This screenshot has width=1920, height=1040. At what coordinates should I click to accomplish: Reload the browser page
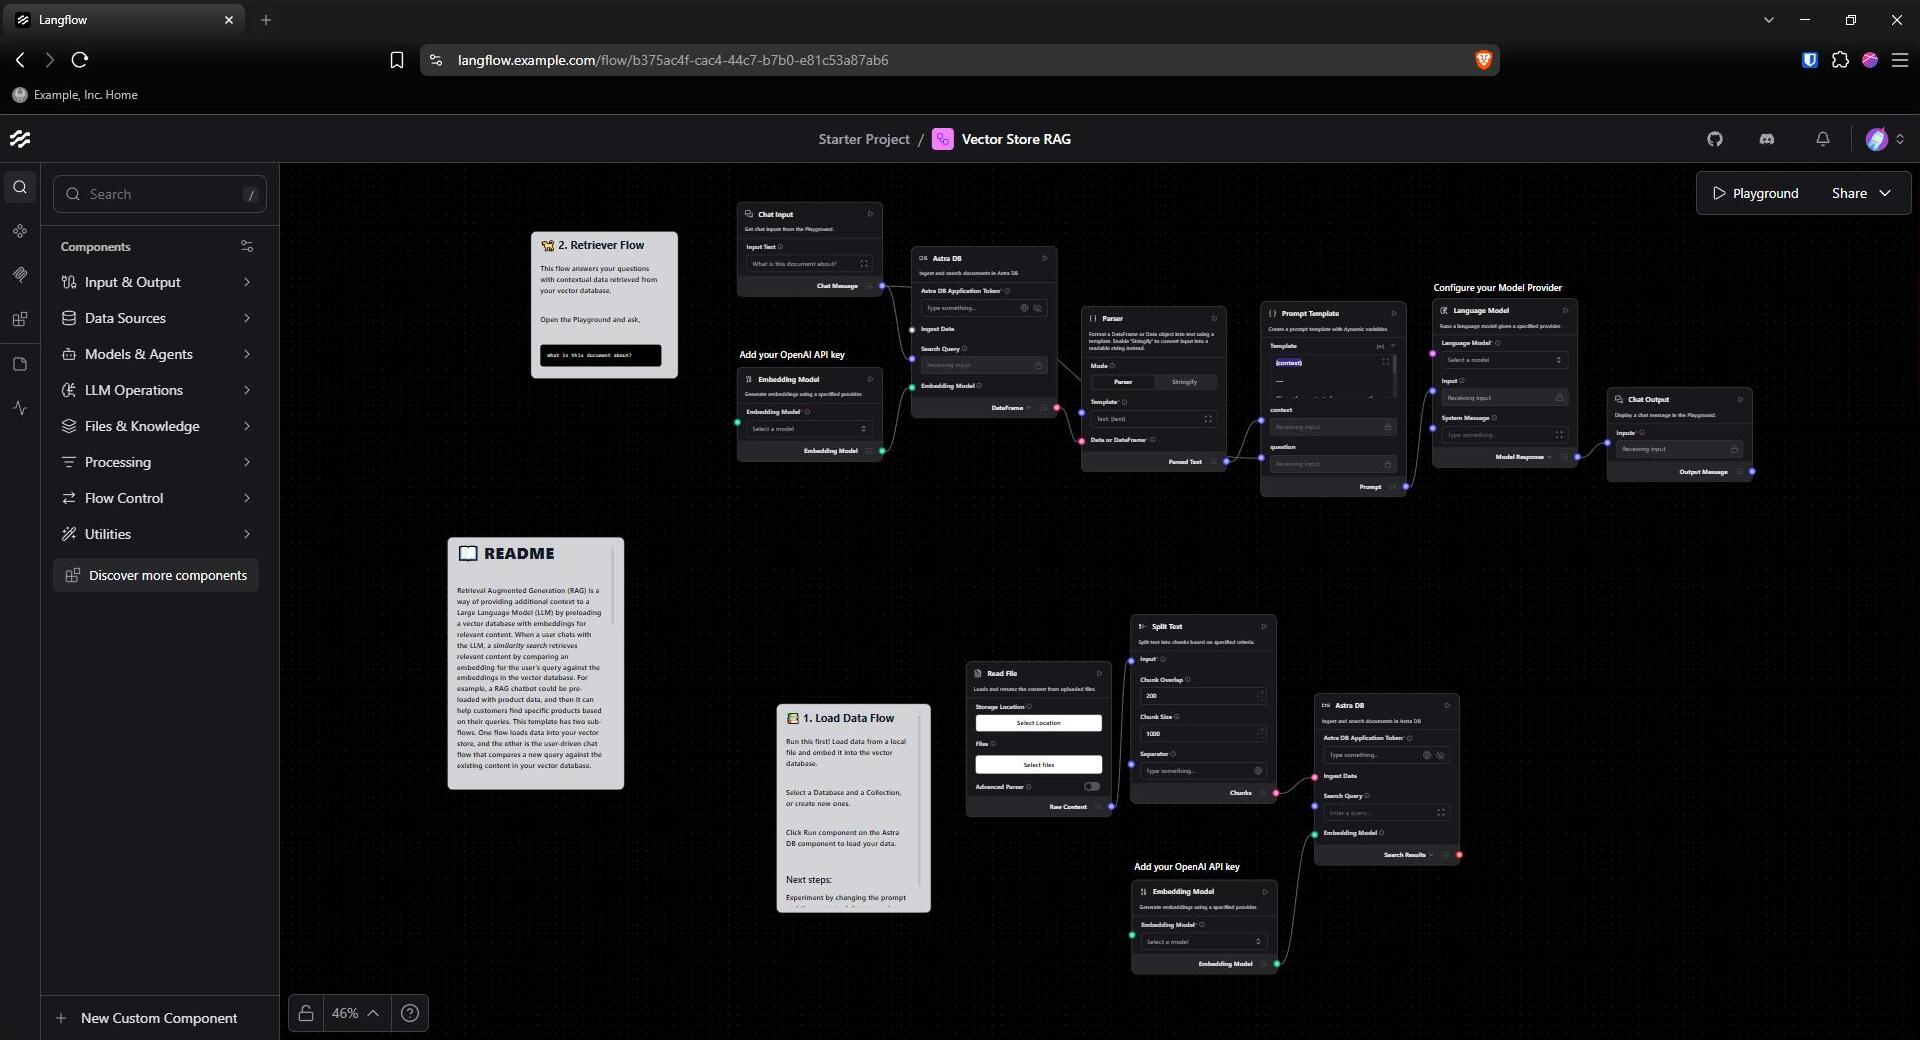[80, 60]
